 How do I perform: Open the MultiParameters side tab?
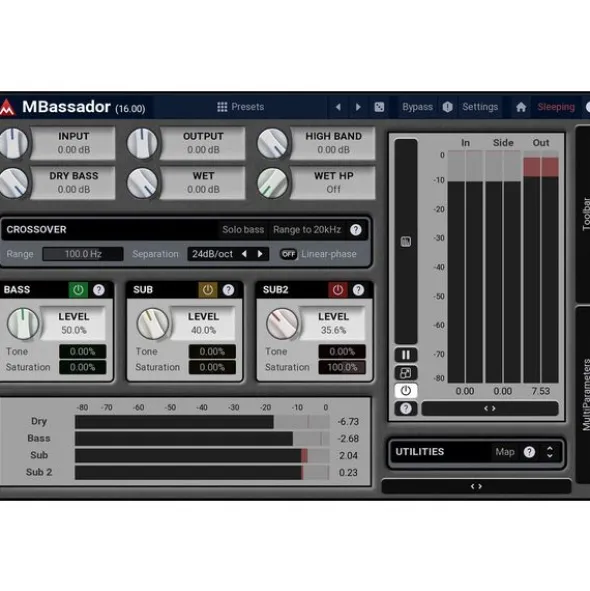[584, 394]
